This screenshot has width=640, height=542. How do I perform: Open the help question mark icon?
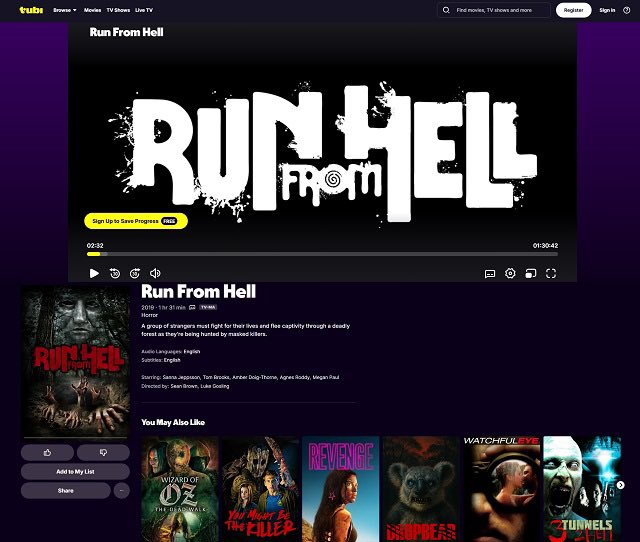coord(627,10)
